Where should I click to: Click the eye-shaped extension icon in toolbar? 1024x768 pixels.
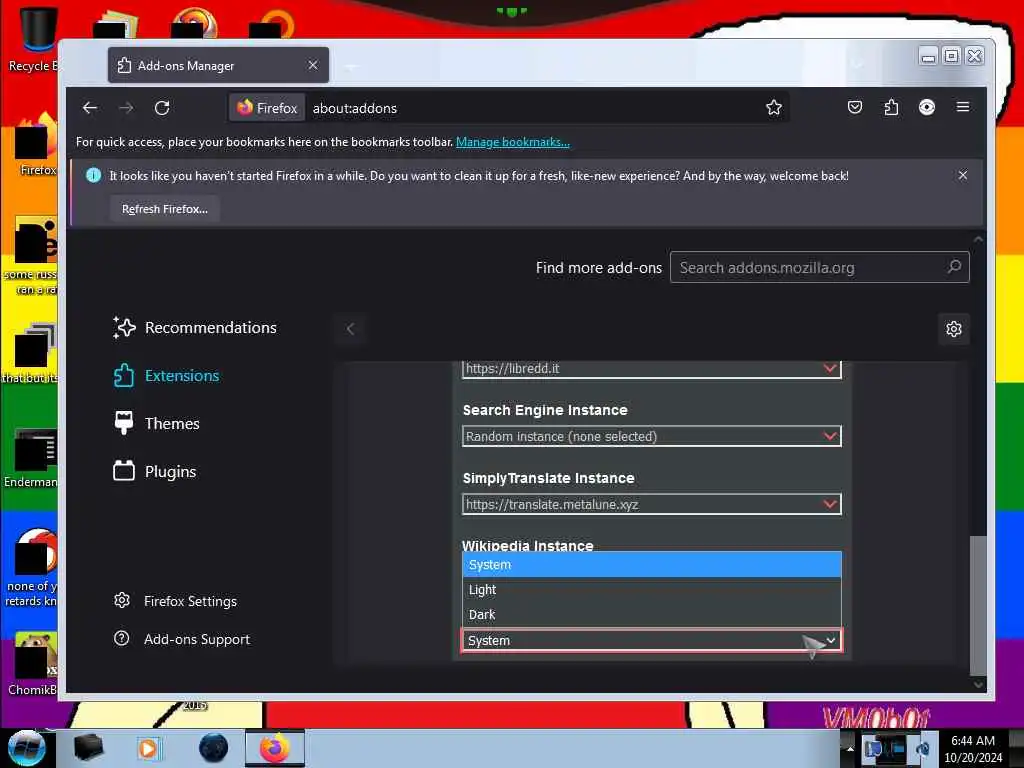tap(927, 107)
